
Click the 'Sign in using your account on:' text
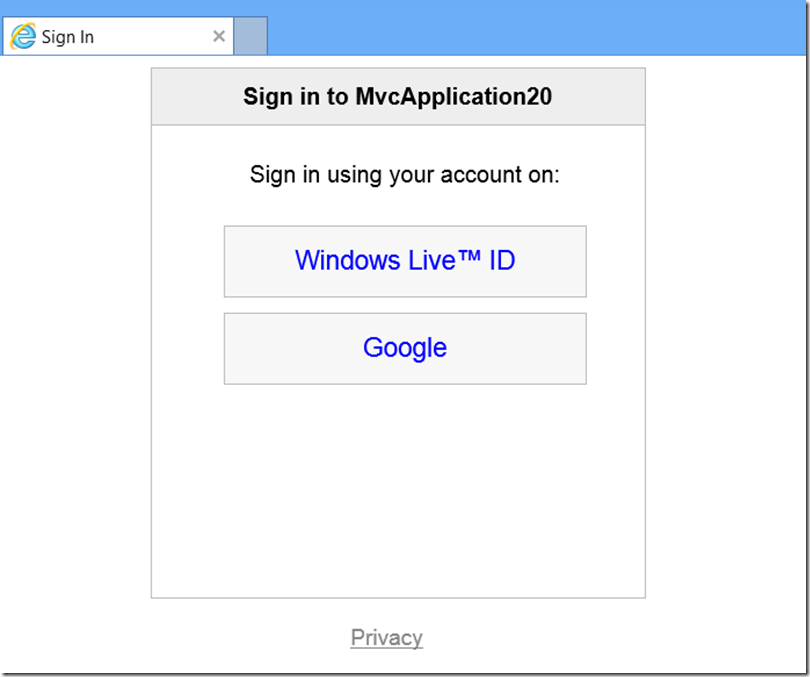[x=404, y=175]
